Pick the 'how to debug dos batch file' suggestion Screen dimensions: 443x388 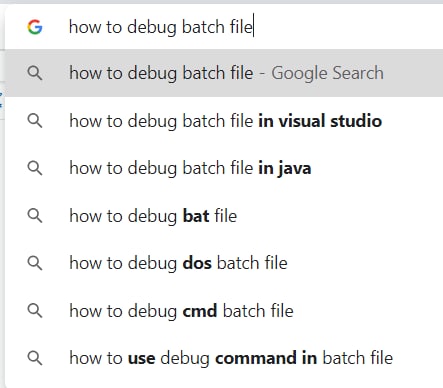pos(224,263)
